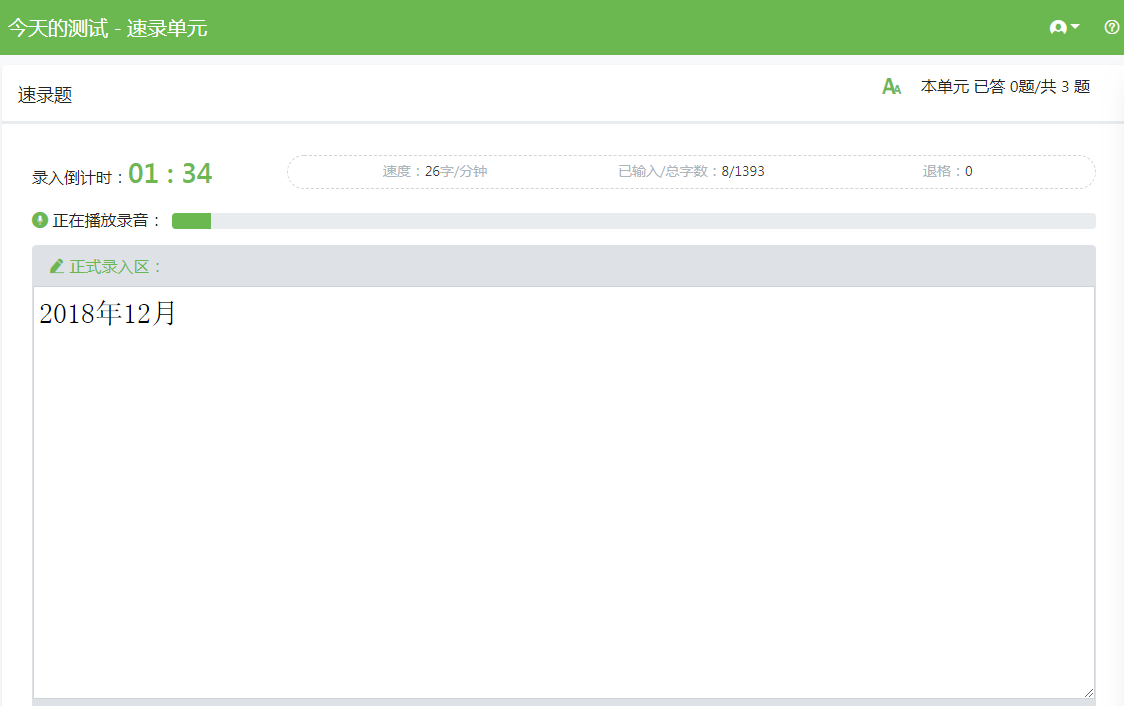
Task: Click the microphone recording status icon
Action: click(40, 220)
